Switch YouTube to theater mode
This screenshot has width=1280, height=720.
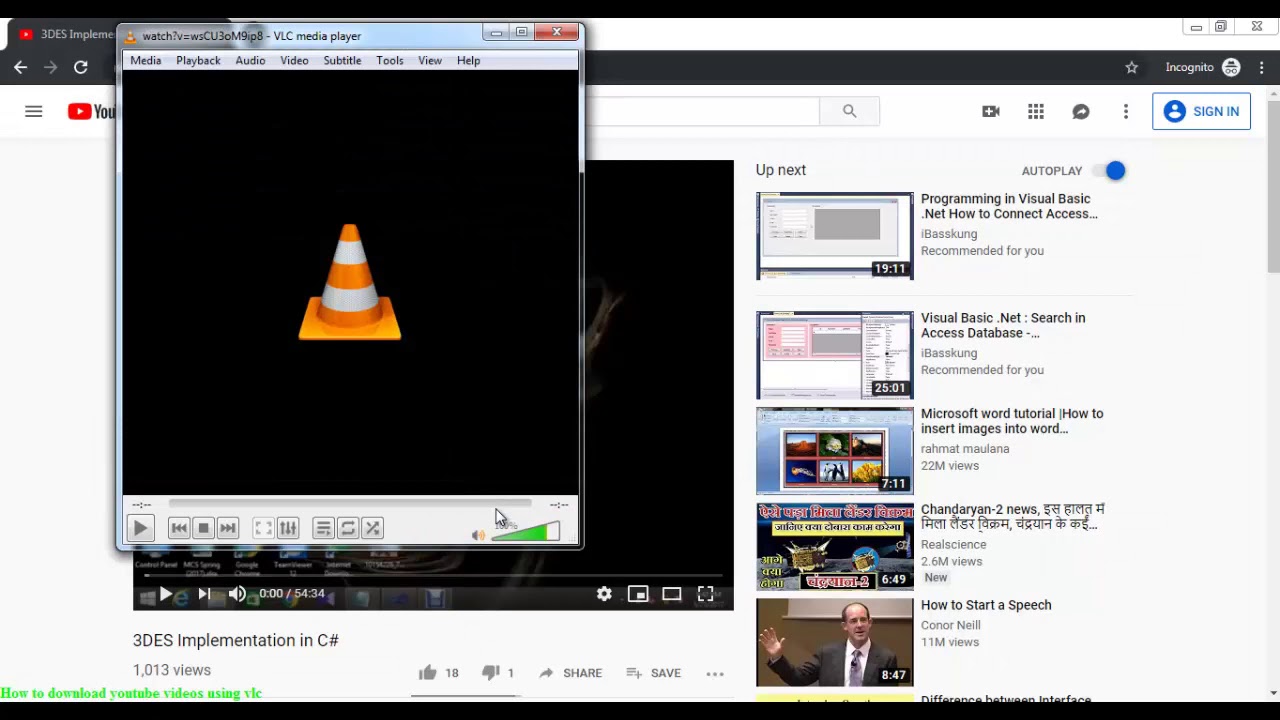coord(672,593)
